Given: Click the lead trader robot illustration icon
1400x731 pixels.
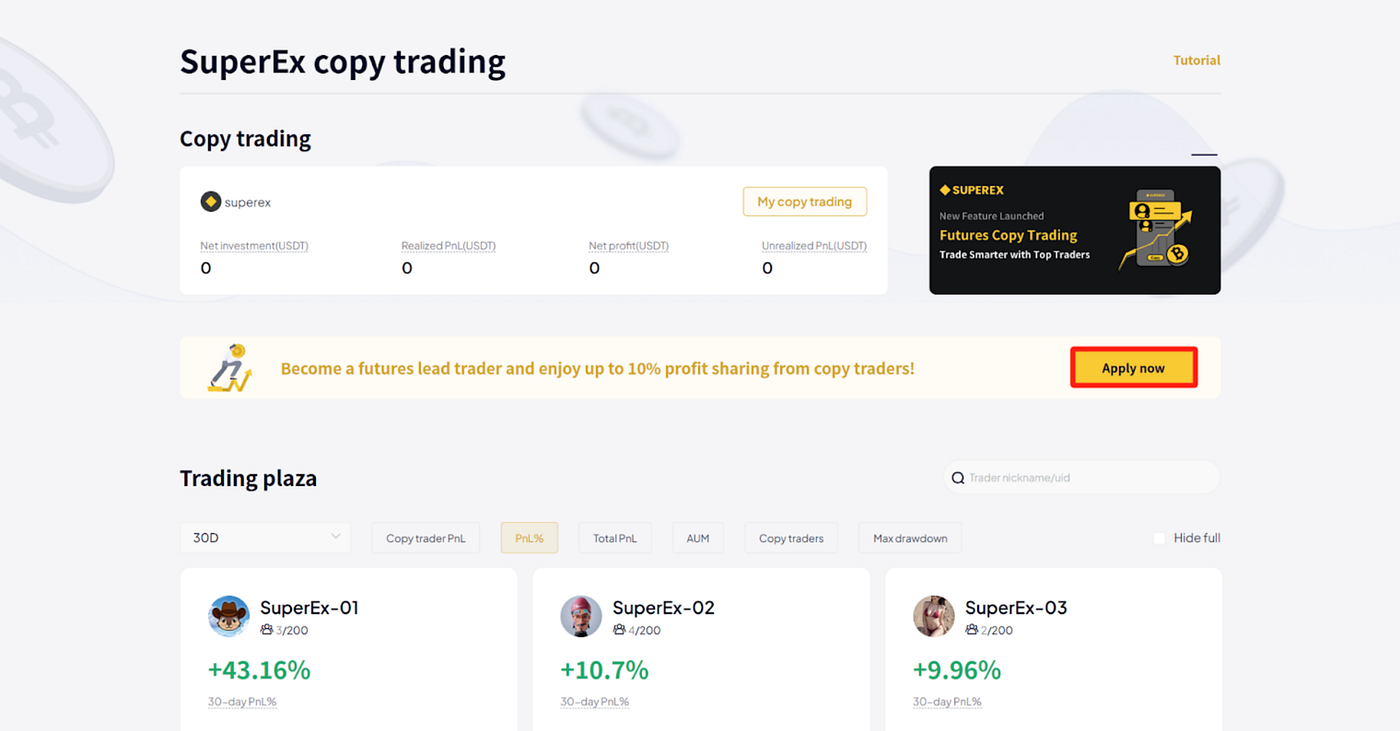Looking at the screenshot, I should (230, 368).
